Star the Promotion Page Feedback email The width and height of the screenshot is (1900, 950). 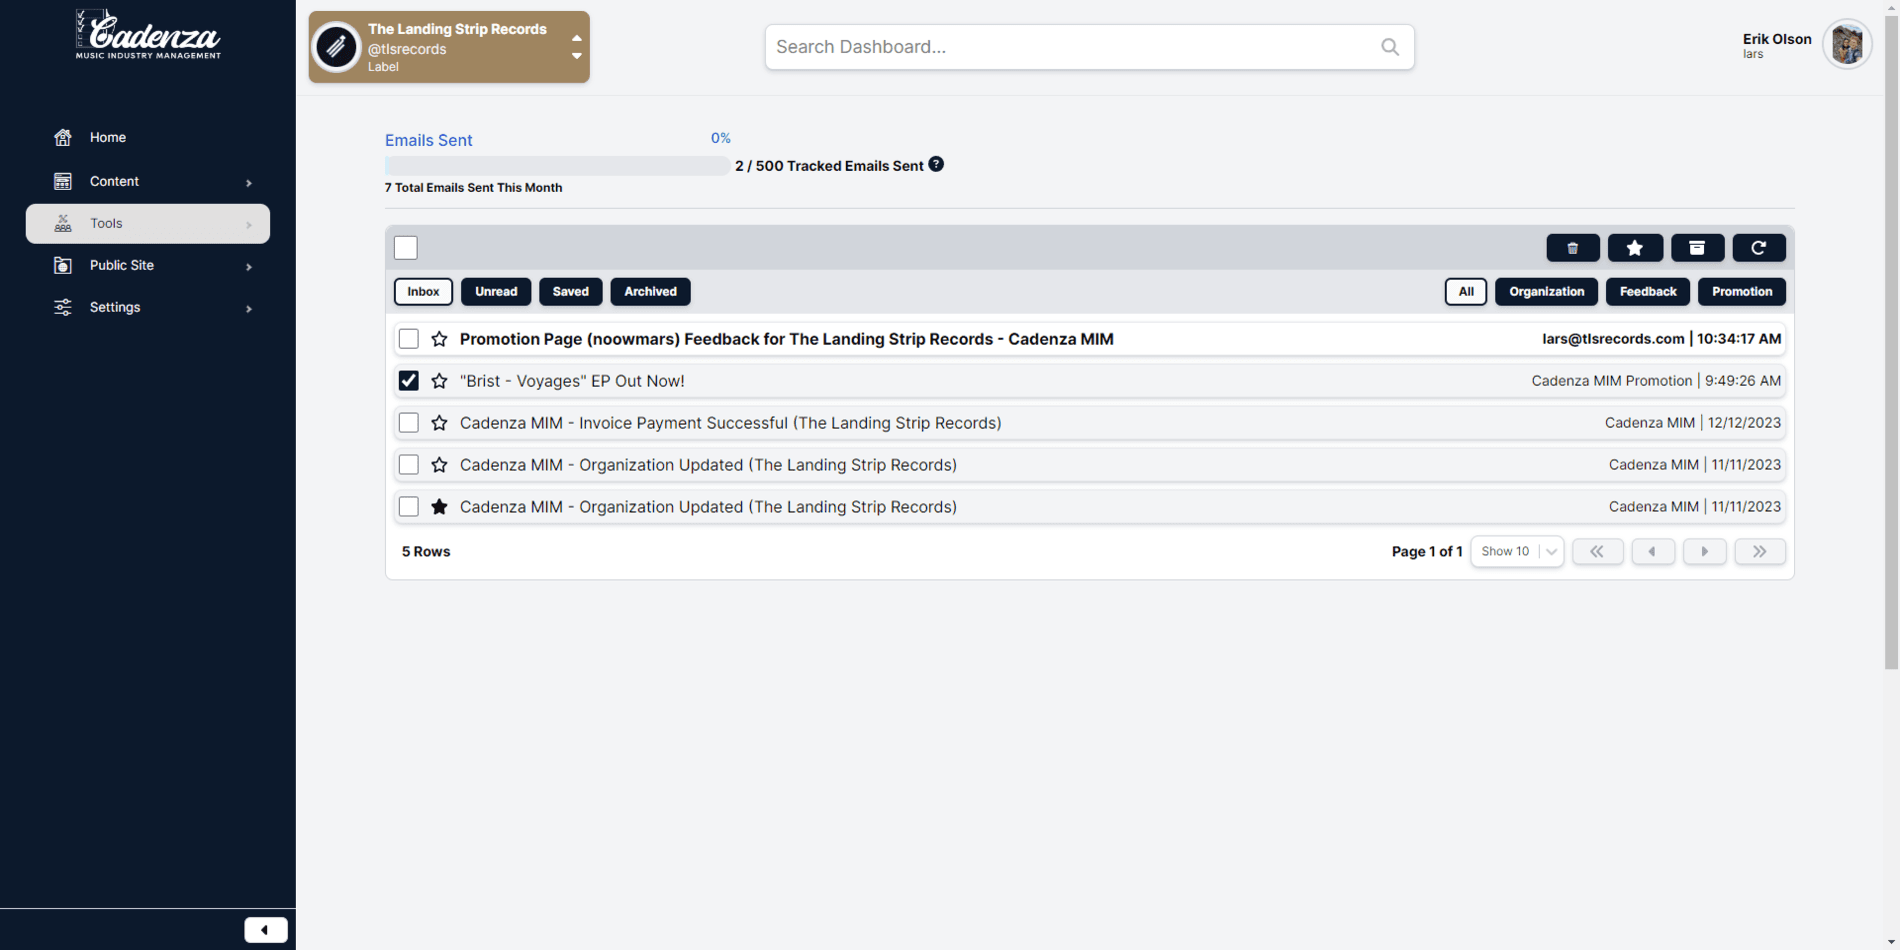439,339
